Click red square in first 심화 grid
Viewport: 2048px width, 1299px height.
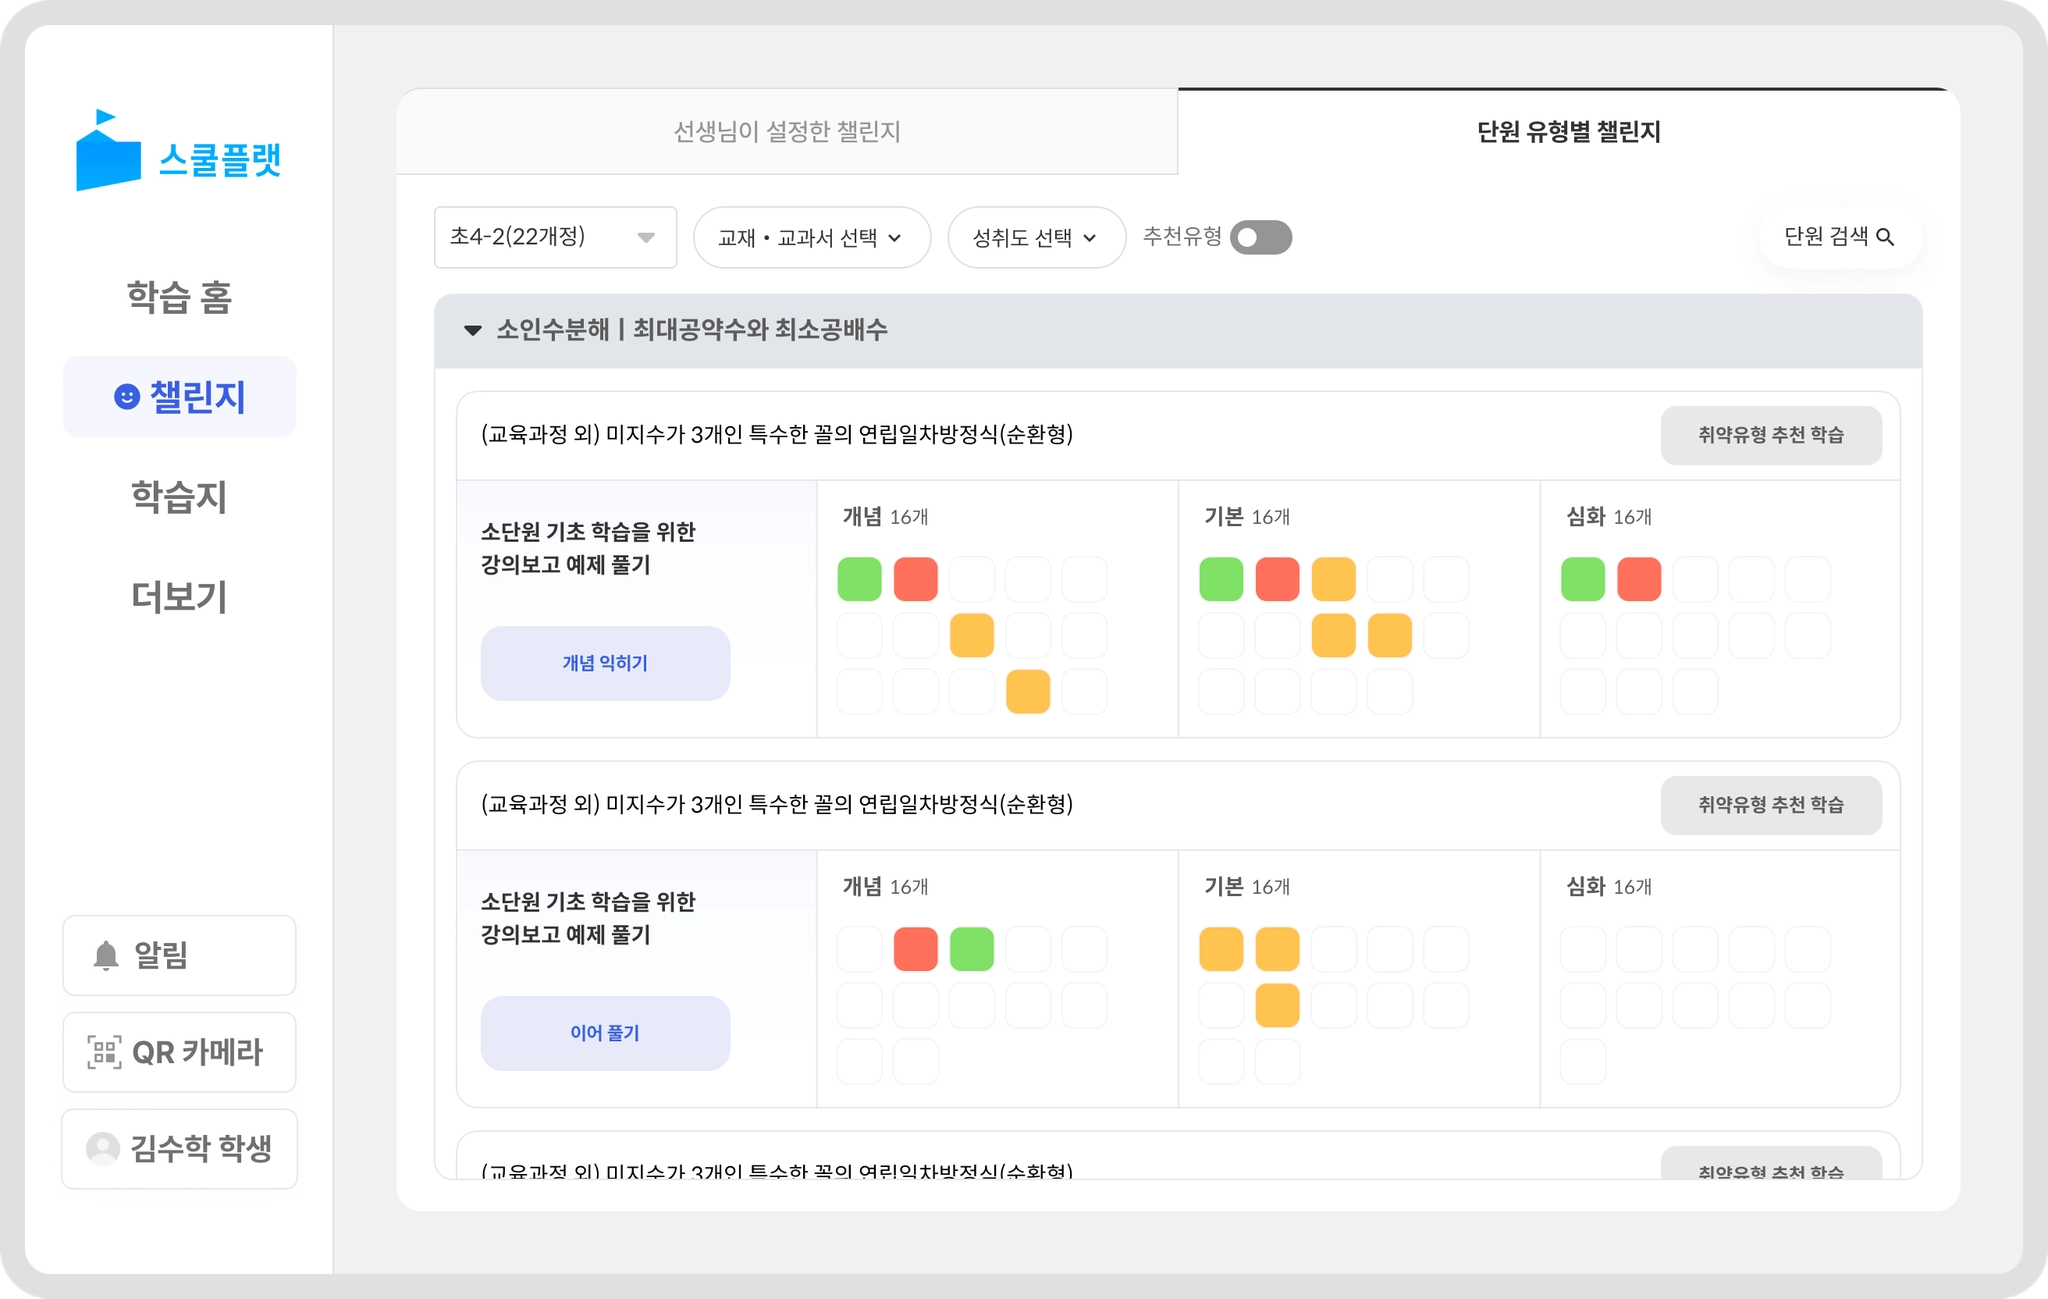point(1638,579)
